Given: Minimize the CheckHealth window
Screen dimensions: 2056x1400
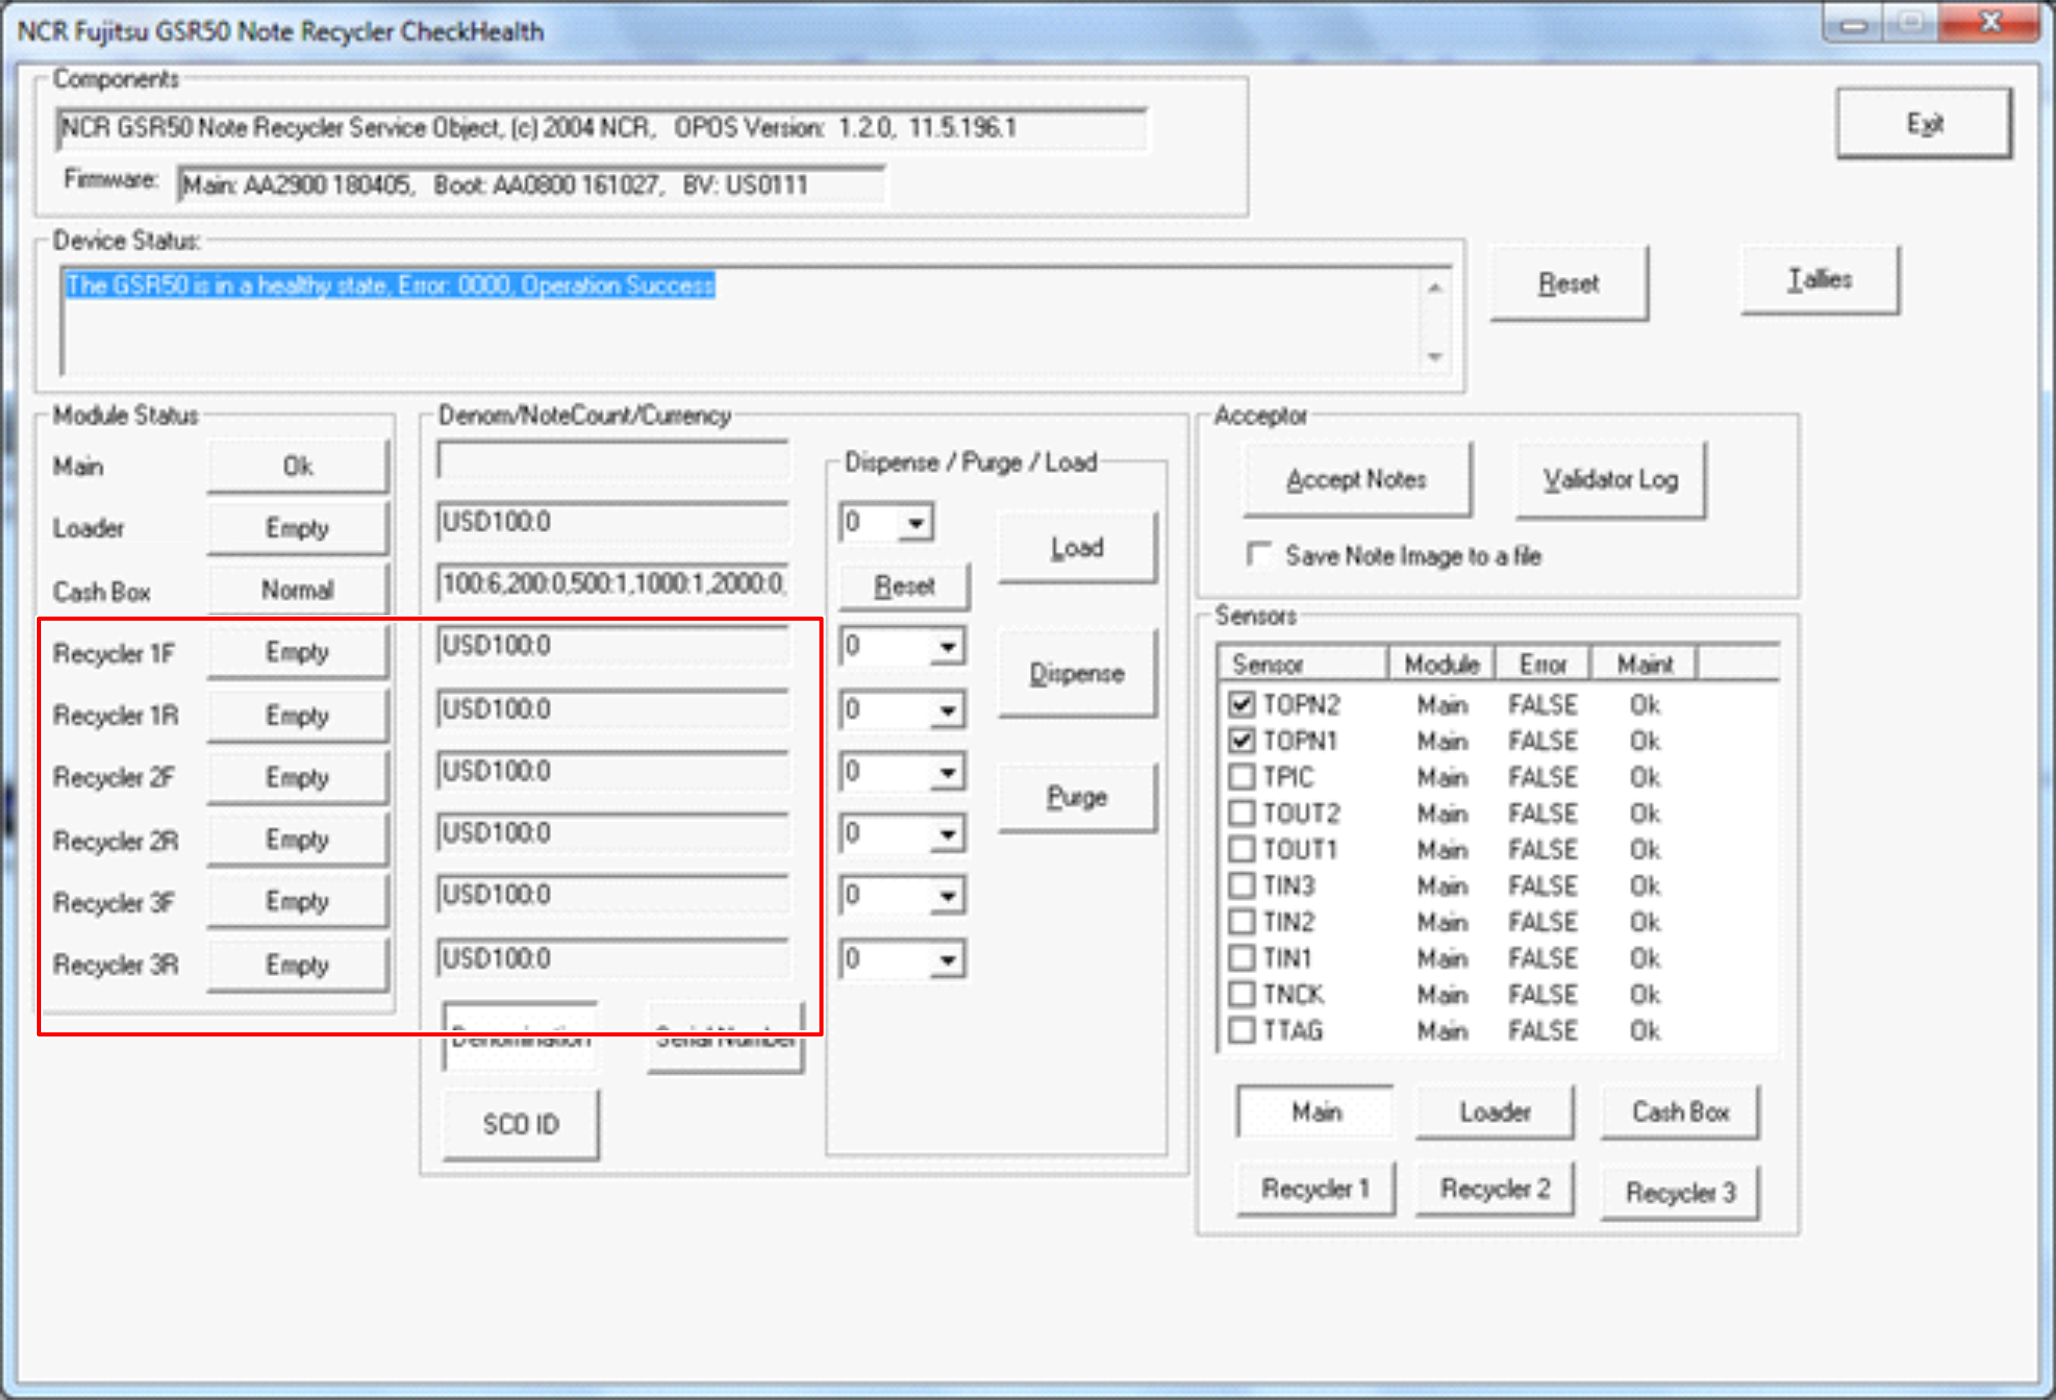Looking at the screenshot, I should [x=1853, y=22].
